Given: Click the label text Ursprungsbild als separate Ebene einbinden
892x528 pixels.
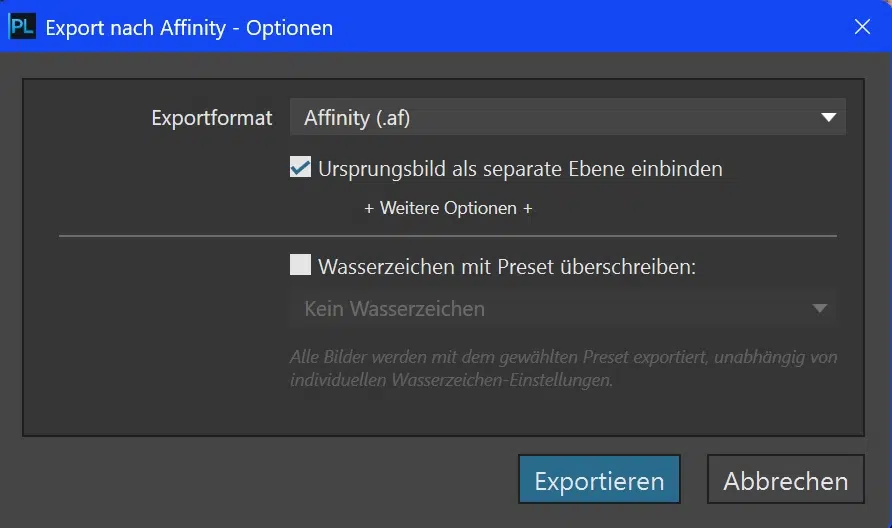Looking at the screenshot, I should [520, 169].
